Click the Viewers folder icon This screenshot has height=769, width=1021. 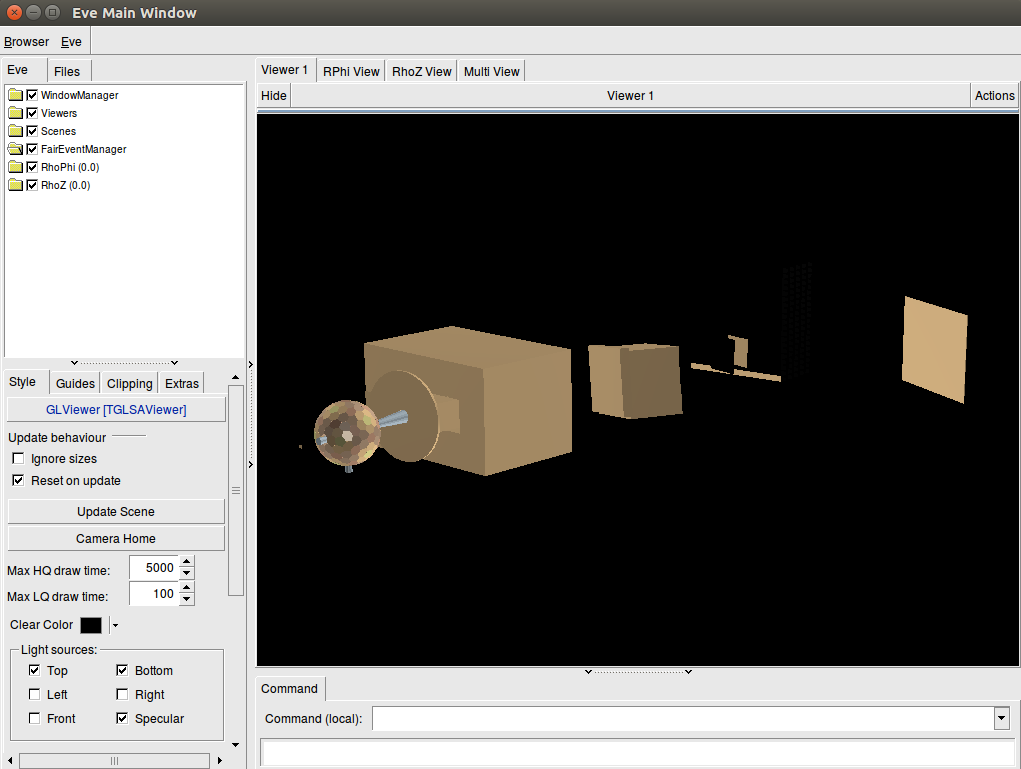coord(15,113)
